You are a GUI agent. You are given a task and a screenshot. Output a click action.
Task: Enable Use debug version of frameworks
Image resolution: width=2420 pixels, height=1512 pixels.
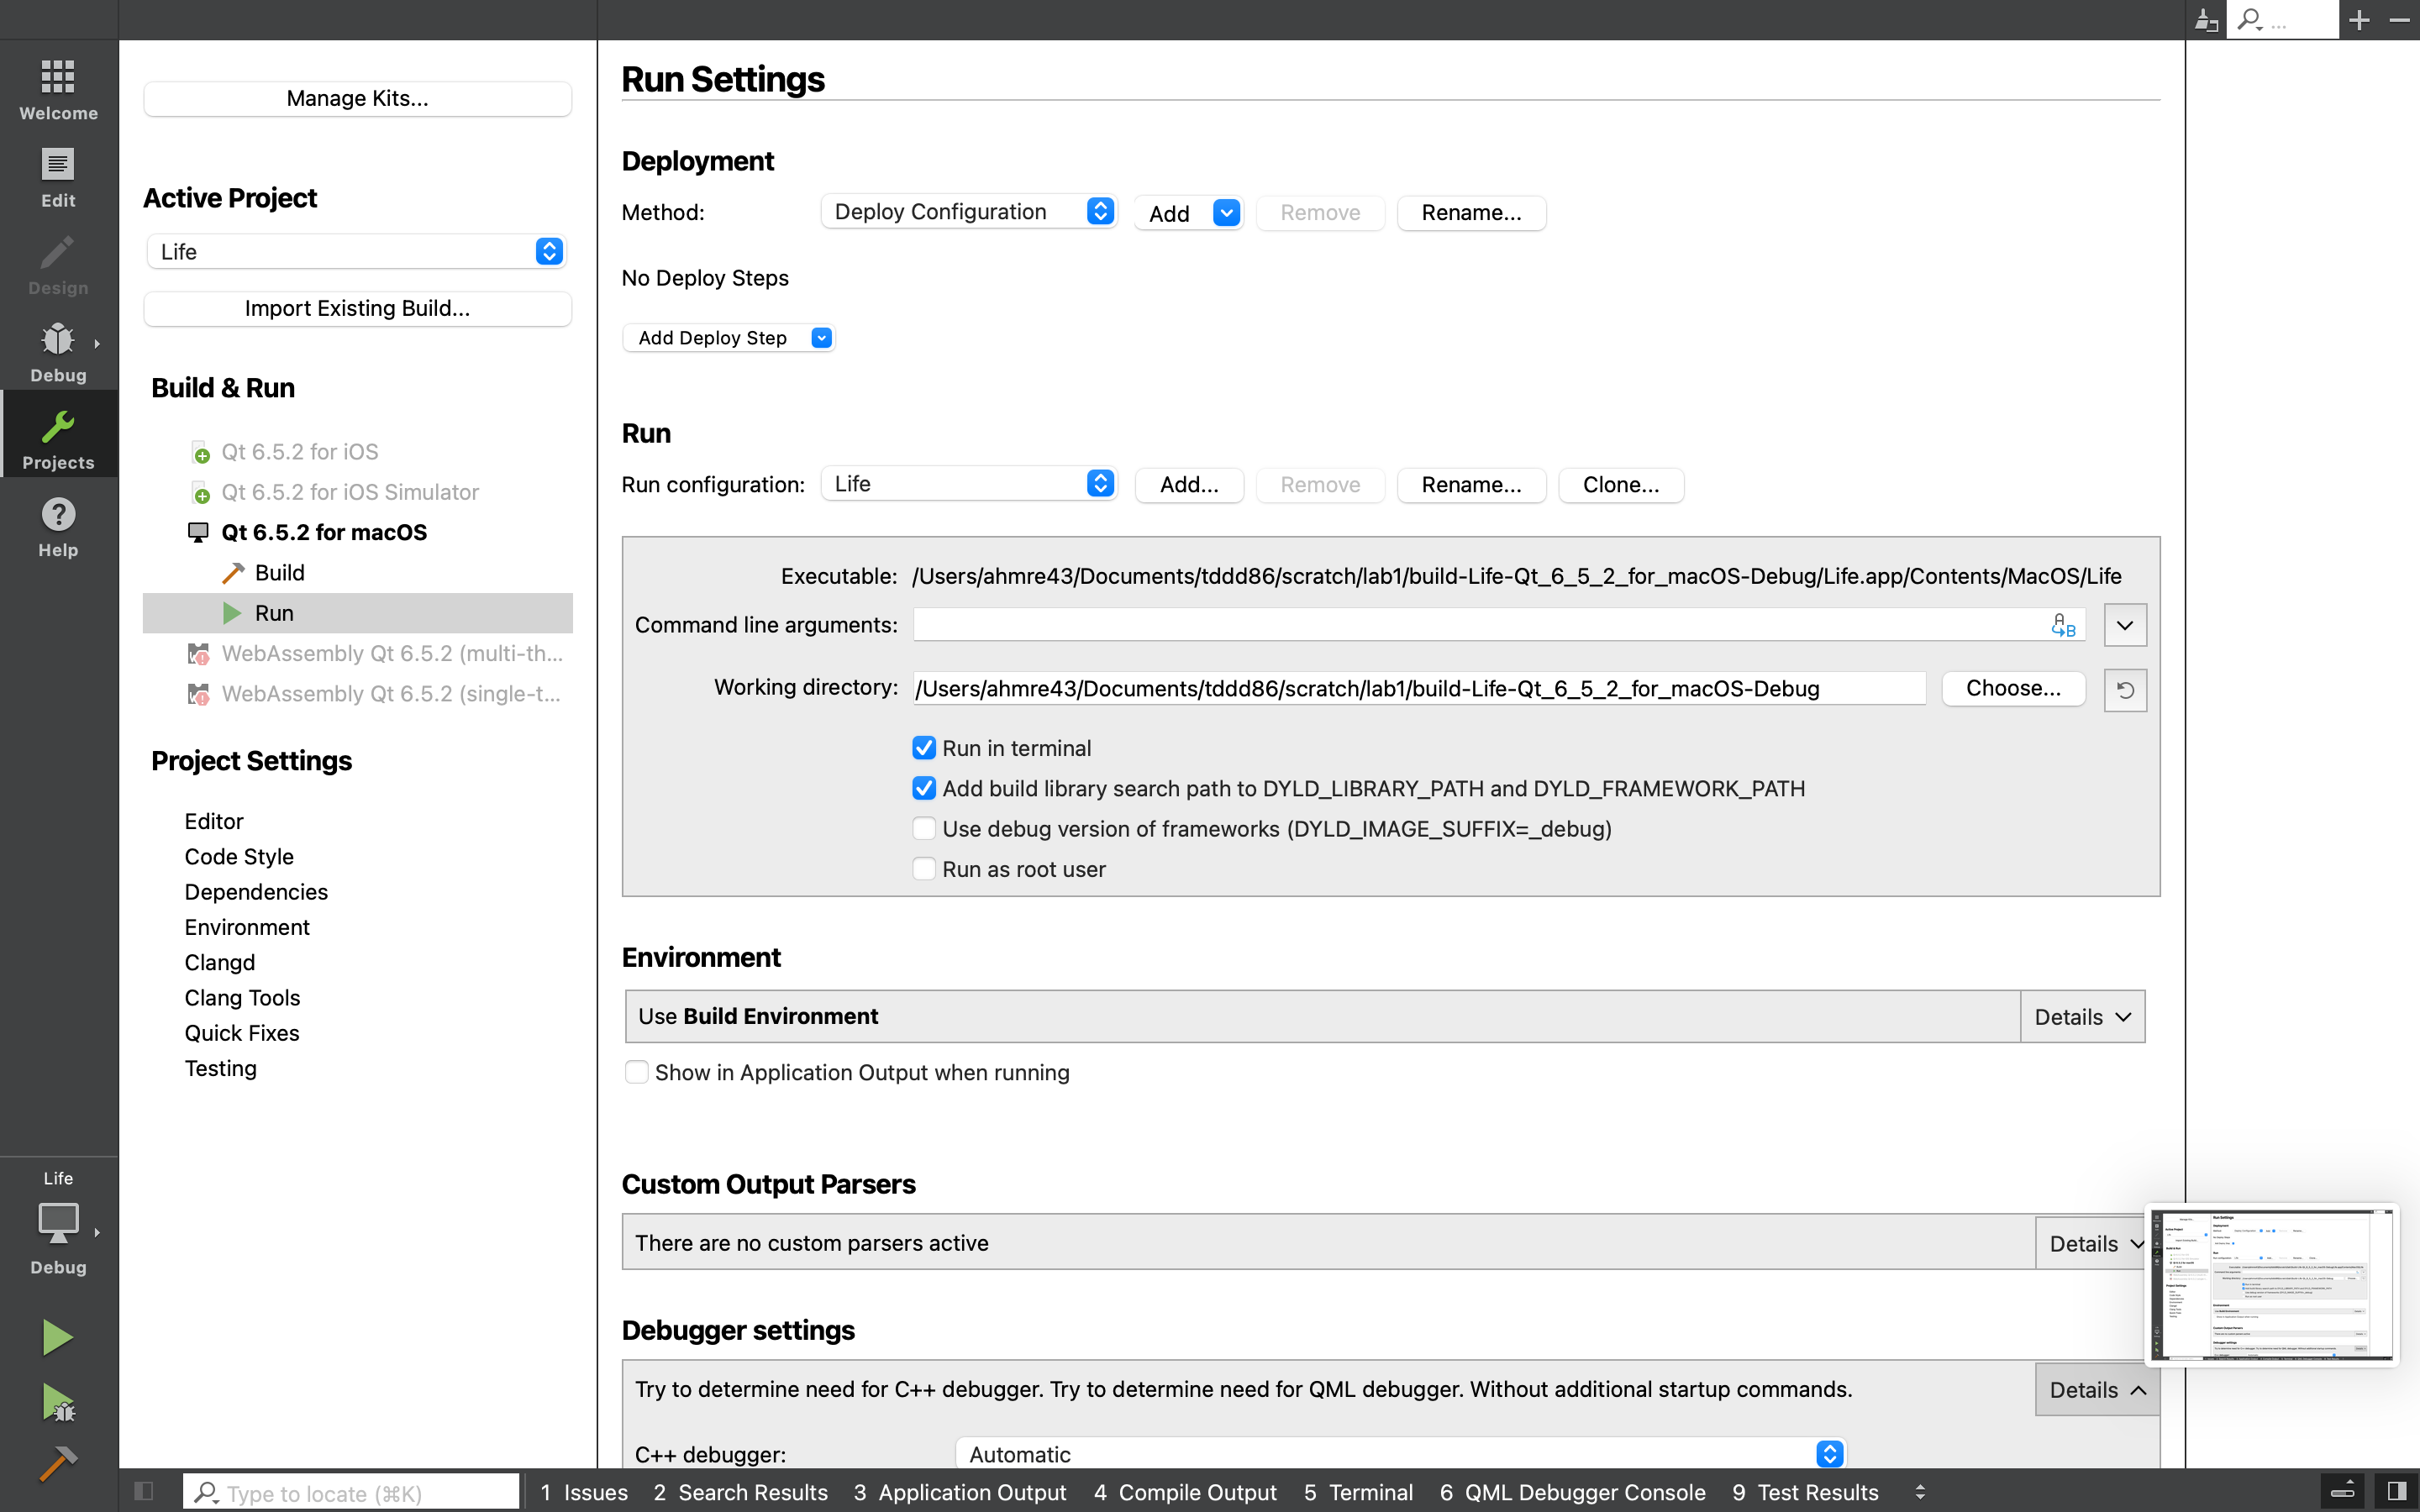click(924, 828)
